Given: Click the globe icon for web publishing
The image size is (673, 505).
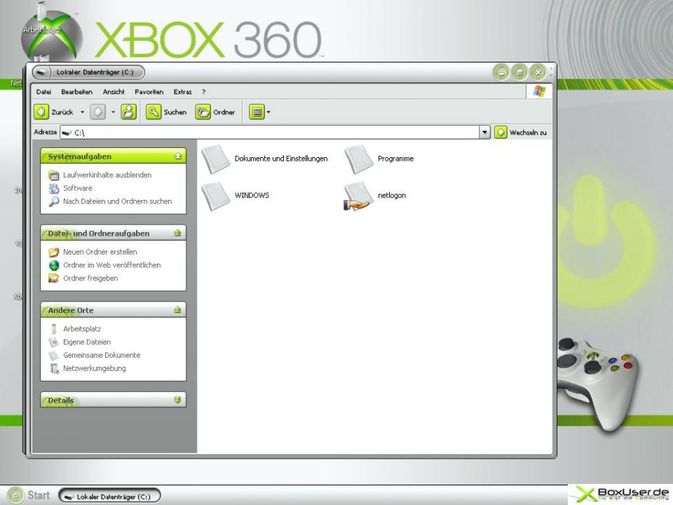Looking at the screenshot, I should click(x=54, y=266).
